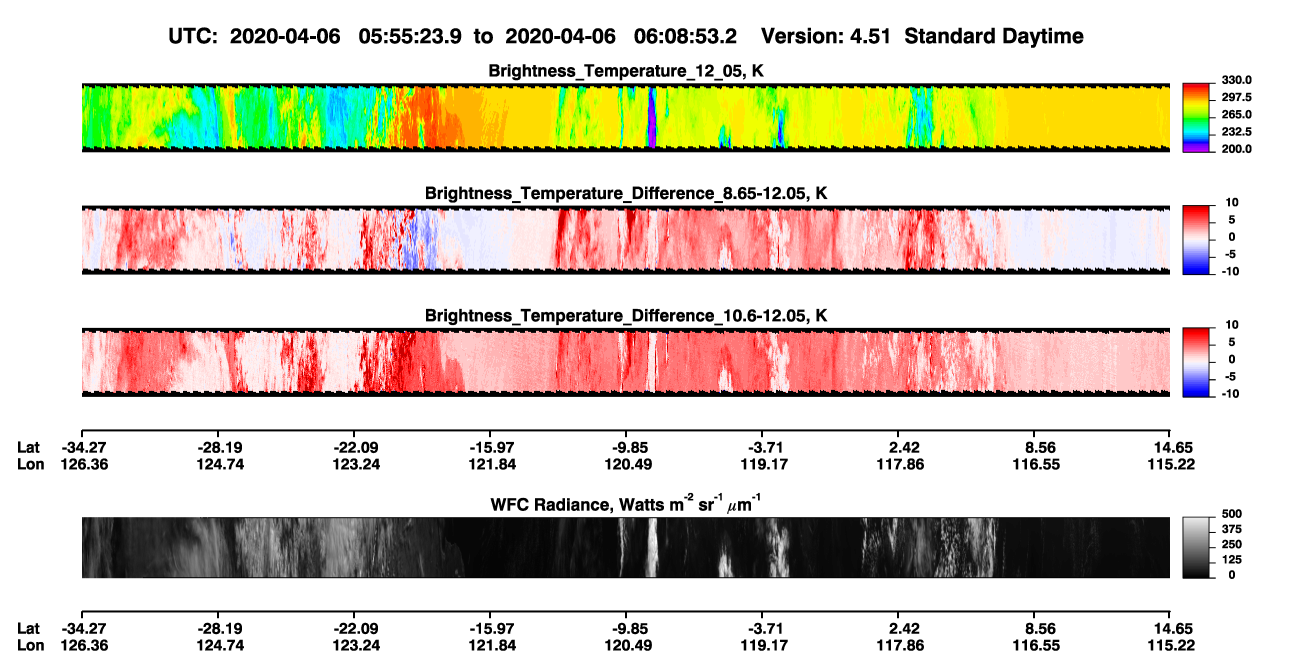Click latitude -15.97 on the upper axis
Viewport: 1300px width, 667px height.
coord(494,447)
